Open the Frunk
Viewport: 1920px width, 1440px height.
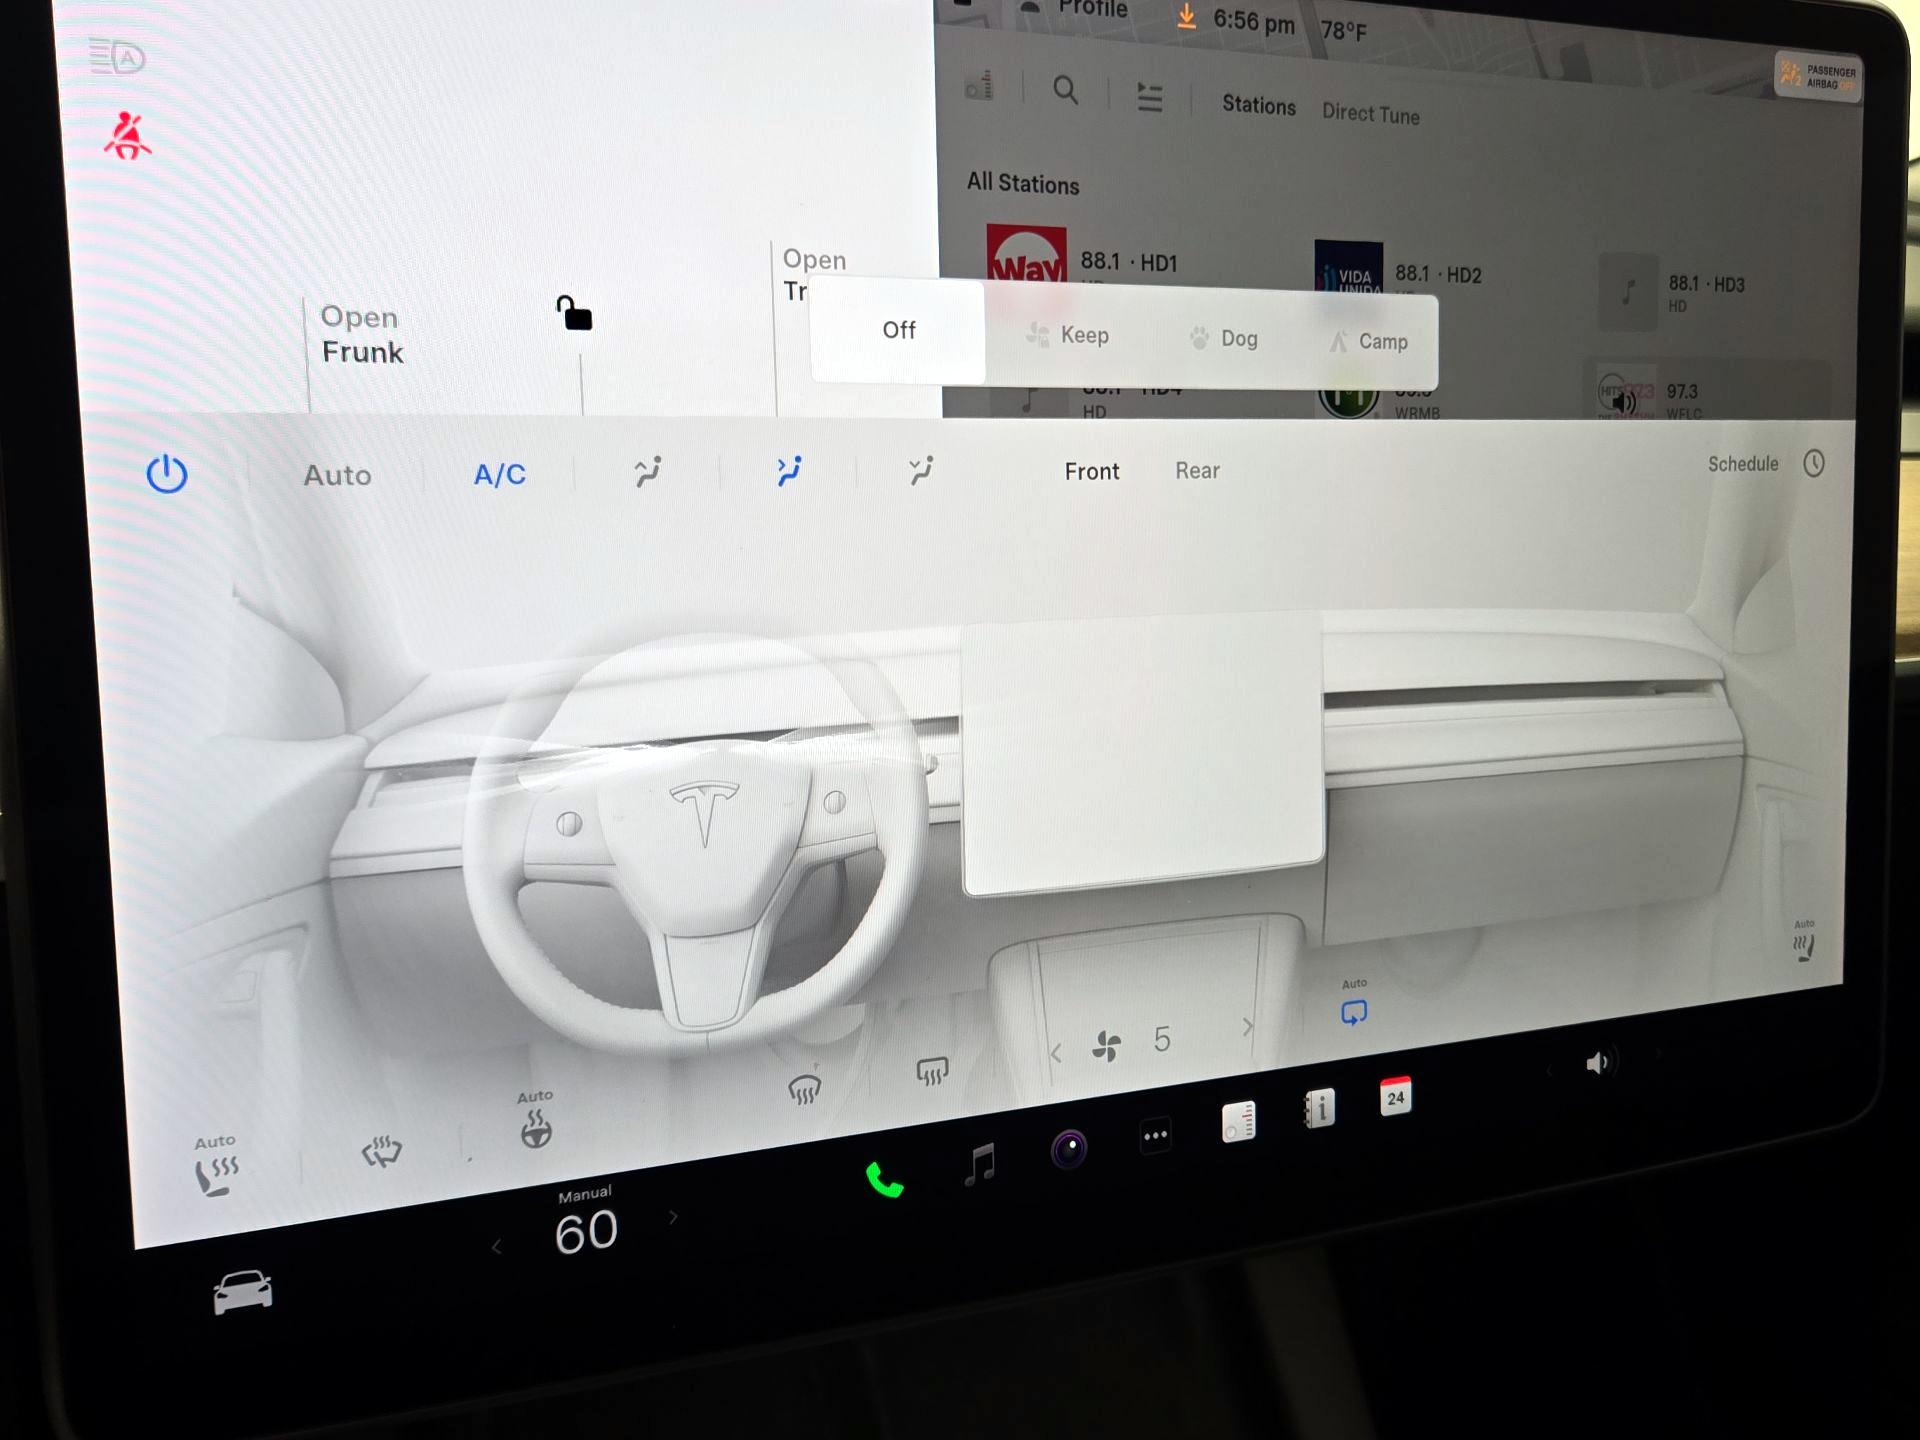(x=362, y=336)
